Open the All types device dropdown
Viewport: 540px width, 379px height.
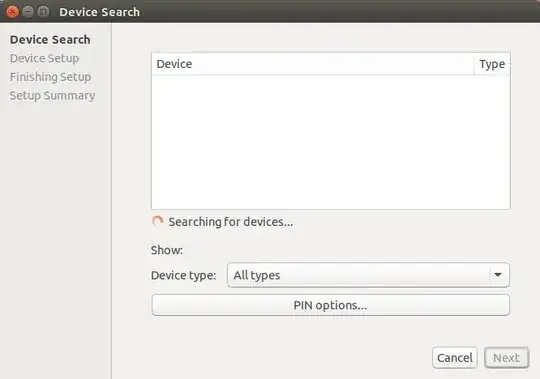(368, 275)
